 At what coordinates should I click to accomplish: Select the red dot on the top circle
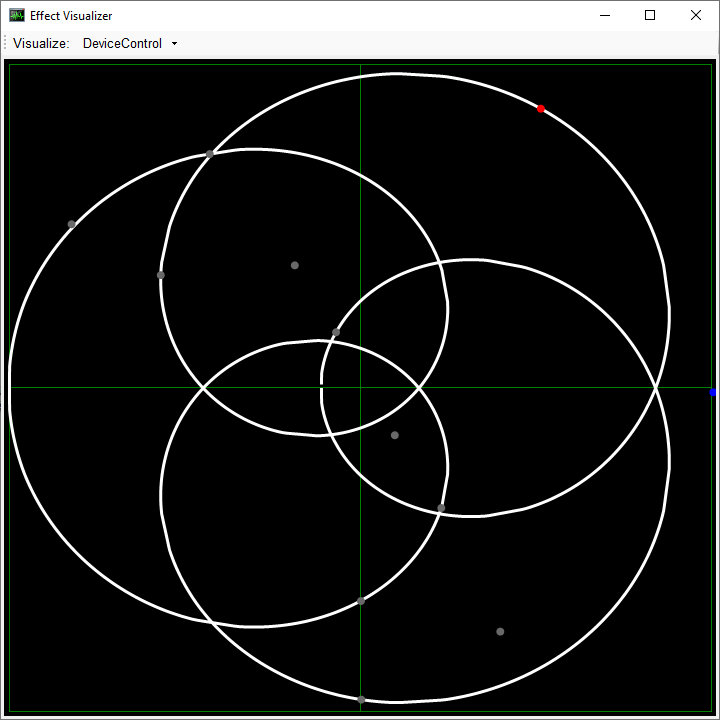click(x=541, y=109)
